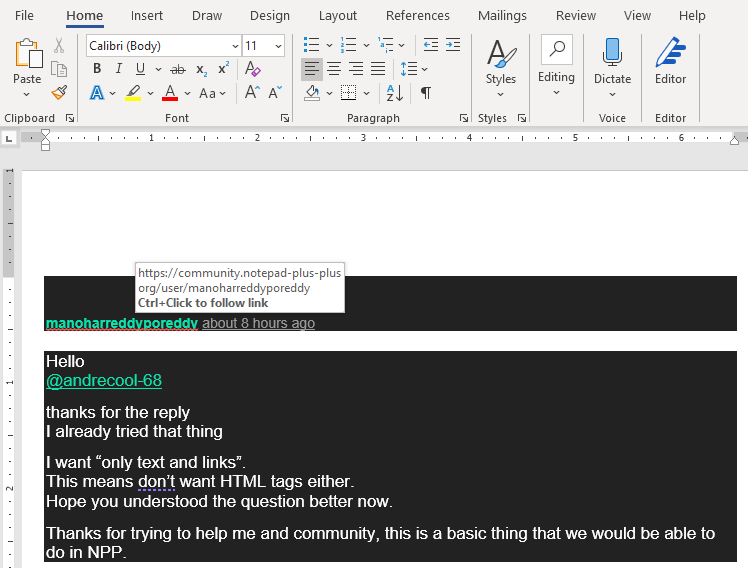Expand bullet library dropdown arrow
748x568 pixels.
pos(329,45)
